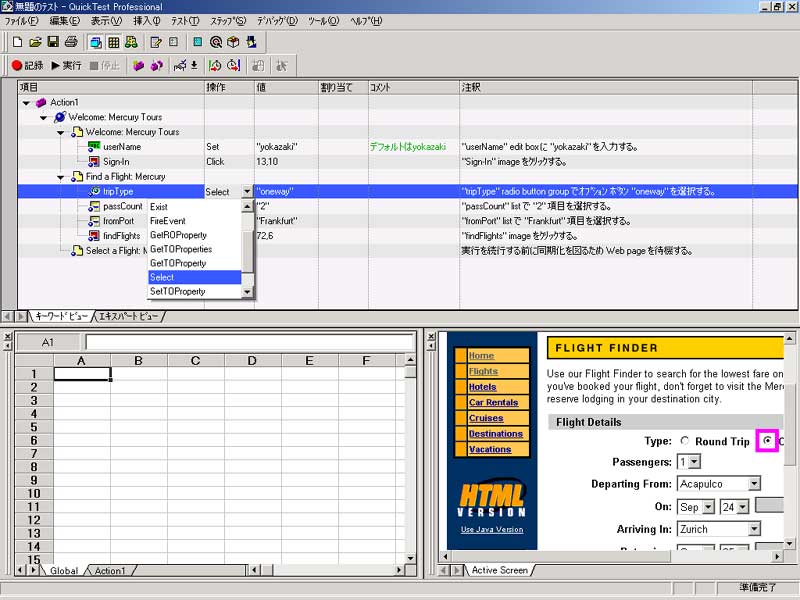The width and height of the screenshot is (800, 600).
Task: Click the Data Table formula input field
Action: (249, 342)
